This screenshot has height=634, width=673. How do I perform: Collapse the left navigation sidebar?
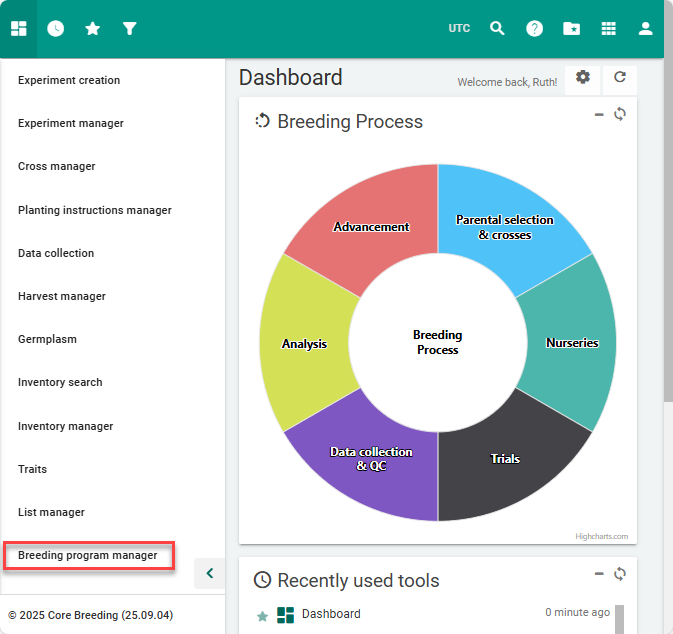tap(209, 573)
